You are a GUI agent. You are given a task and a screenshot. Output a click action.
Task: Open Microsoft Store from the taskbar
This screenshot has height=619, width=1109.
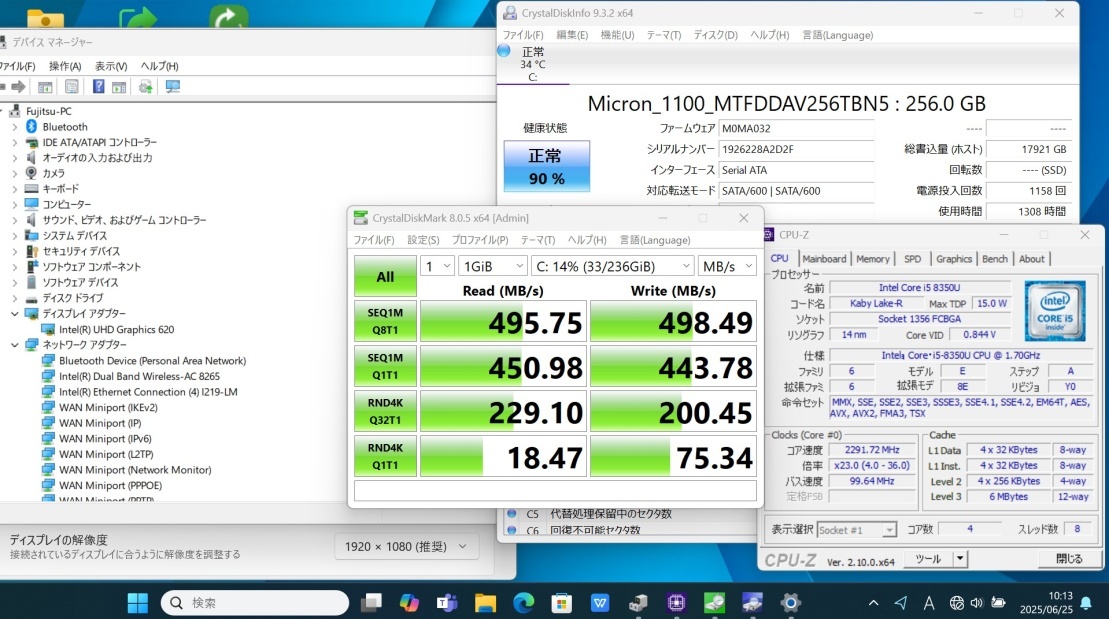tap(562, 602)
